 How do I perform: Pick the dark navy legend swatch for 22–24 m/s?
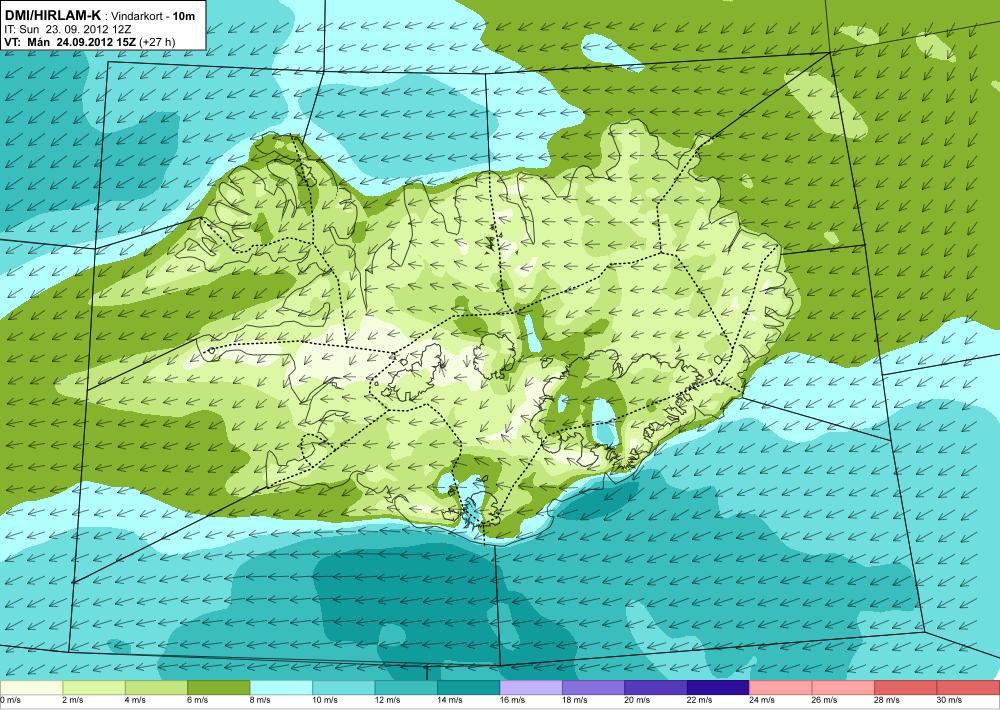719,688
